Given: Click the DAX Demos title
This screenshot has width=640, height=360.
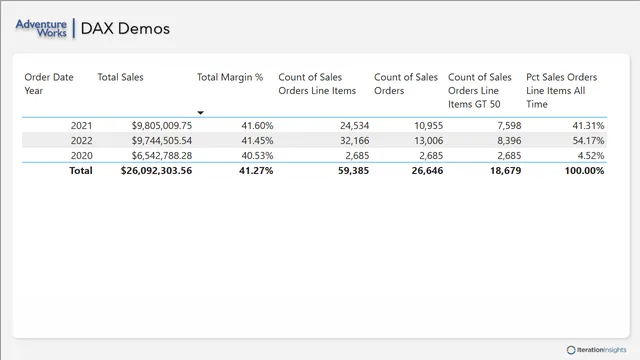Looking at the screenshot, I should [x=125, y=29].
